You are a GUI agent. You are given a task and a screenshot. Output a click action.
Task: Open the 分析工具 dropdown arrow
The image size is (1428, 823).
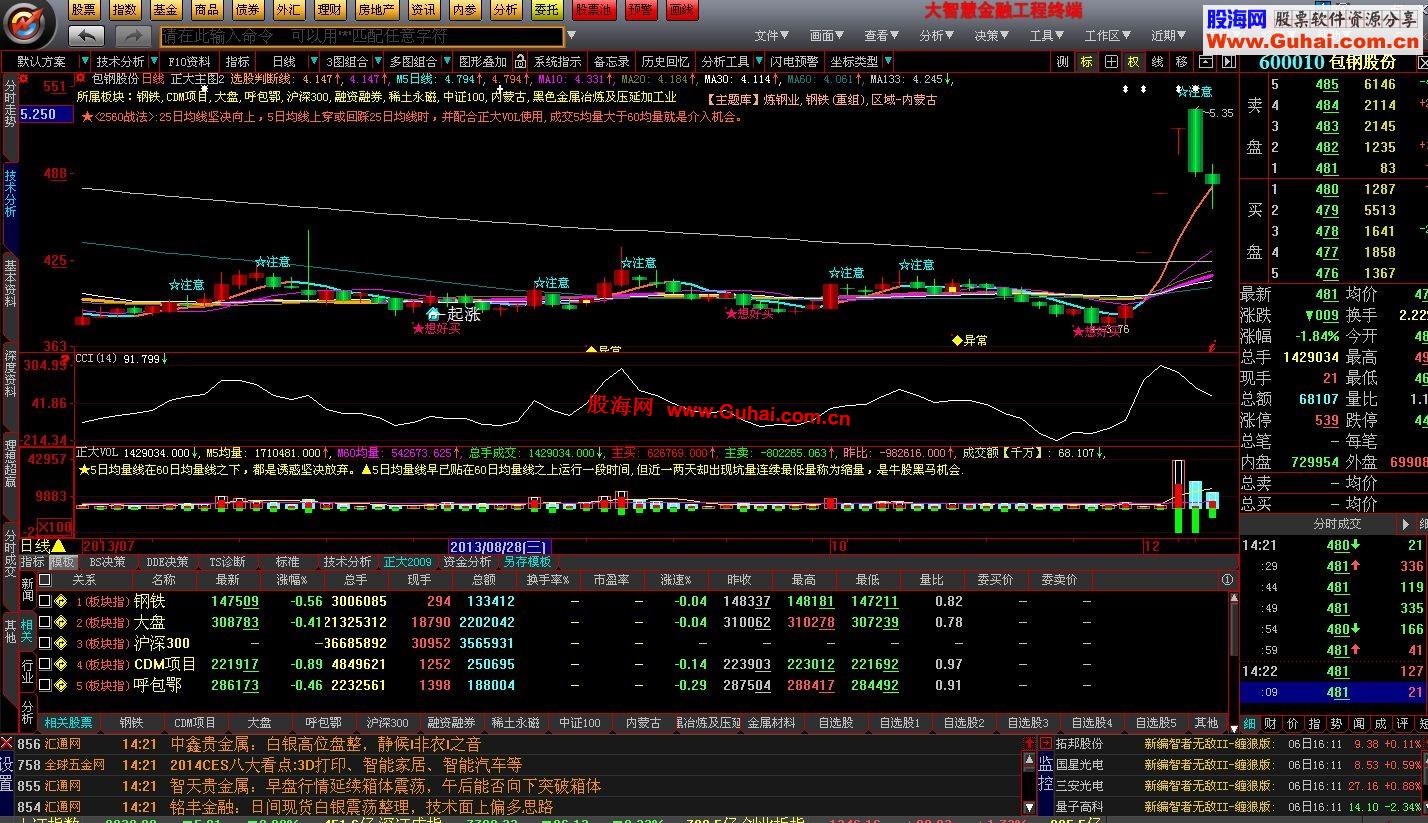point(758,62)
